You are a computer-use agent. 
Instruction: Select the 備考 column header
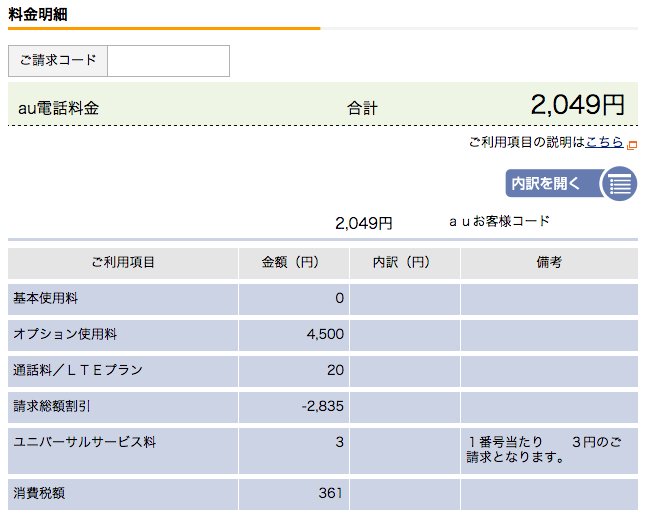pyautogui.click(x=549, y=263)
